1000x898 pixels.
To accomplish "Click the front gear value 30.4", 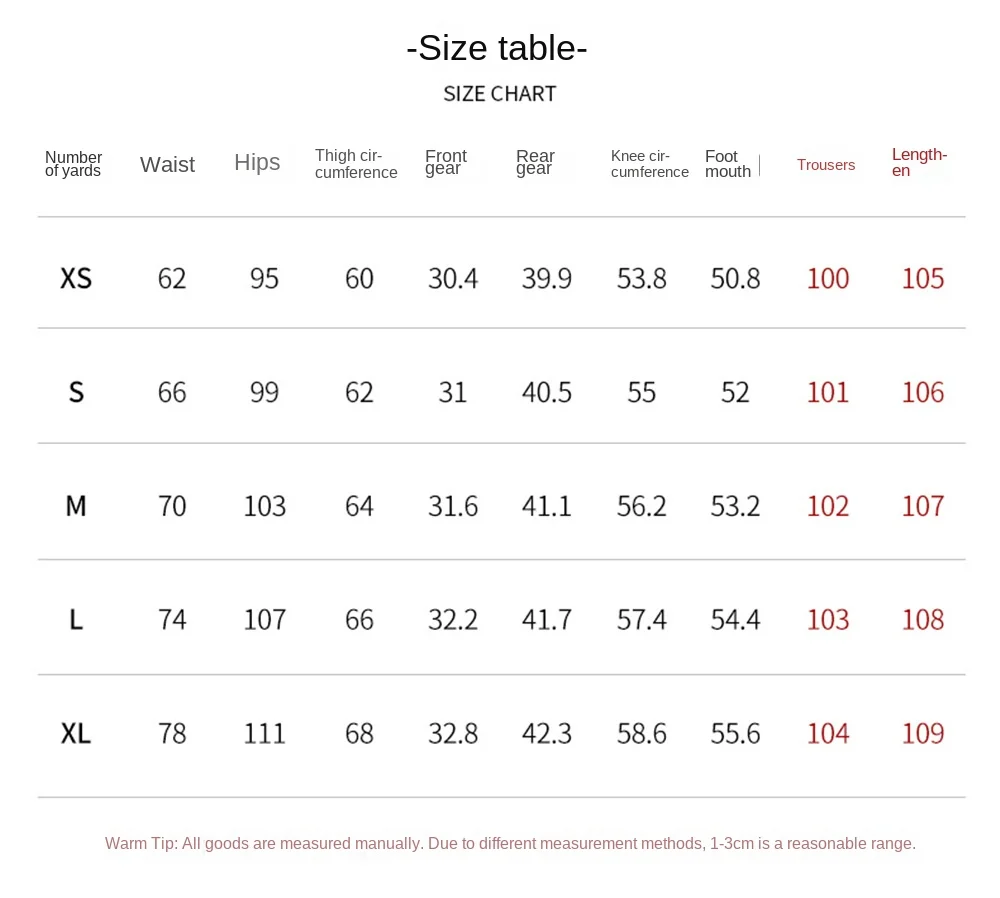I will tap(453, 278).
